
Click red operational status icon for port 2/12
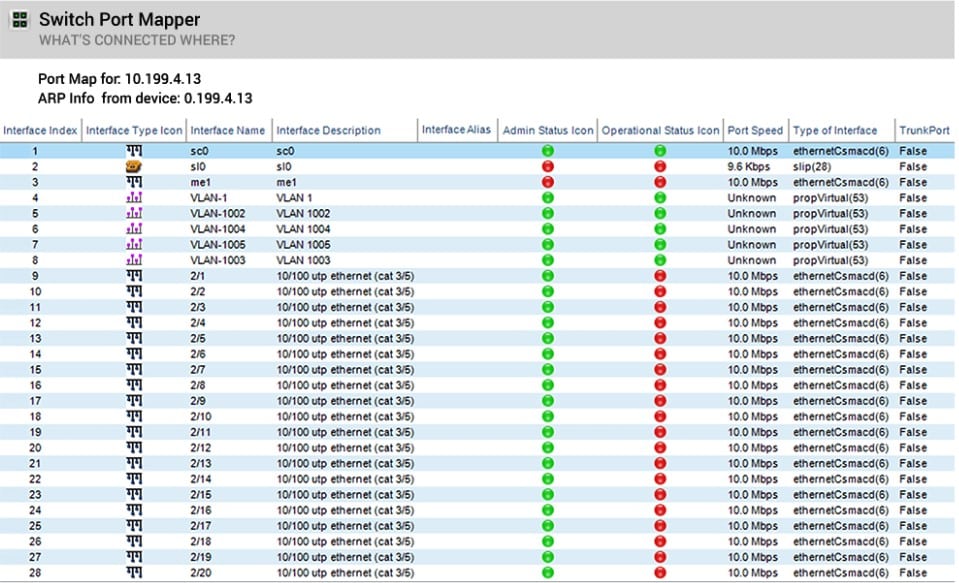(x=660, y=448)
